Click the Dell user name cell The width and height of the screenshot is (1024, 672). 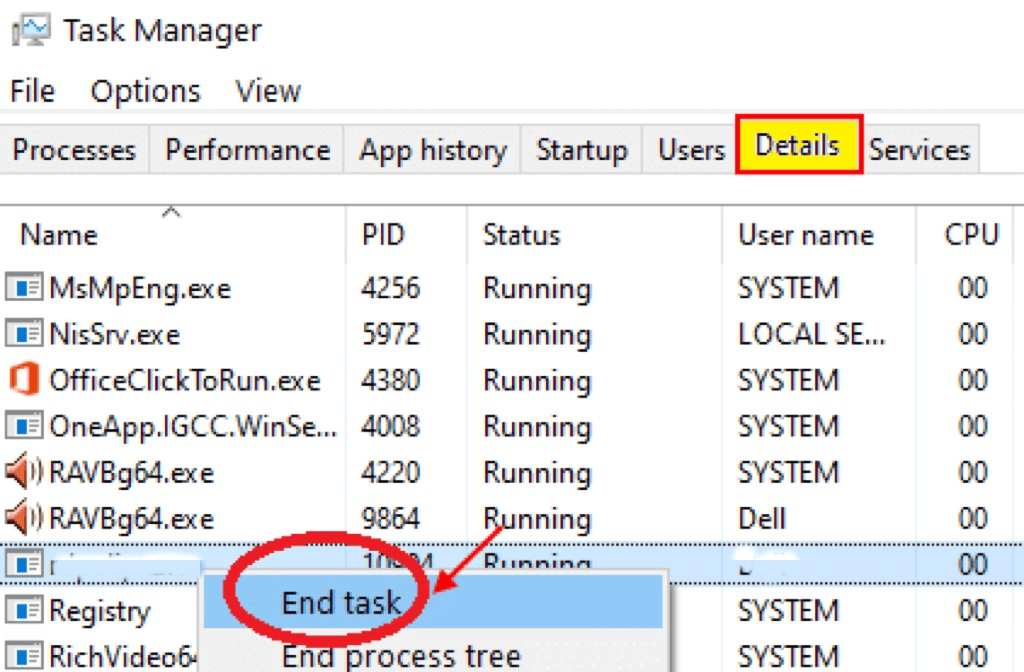(761, 519)
